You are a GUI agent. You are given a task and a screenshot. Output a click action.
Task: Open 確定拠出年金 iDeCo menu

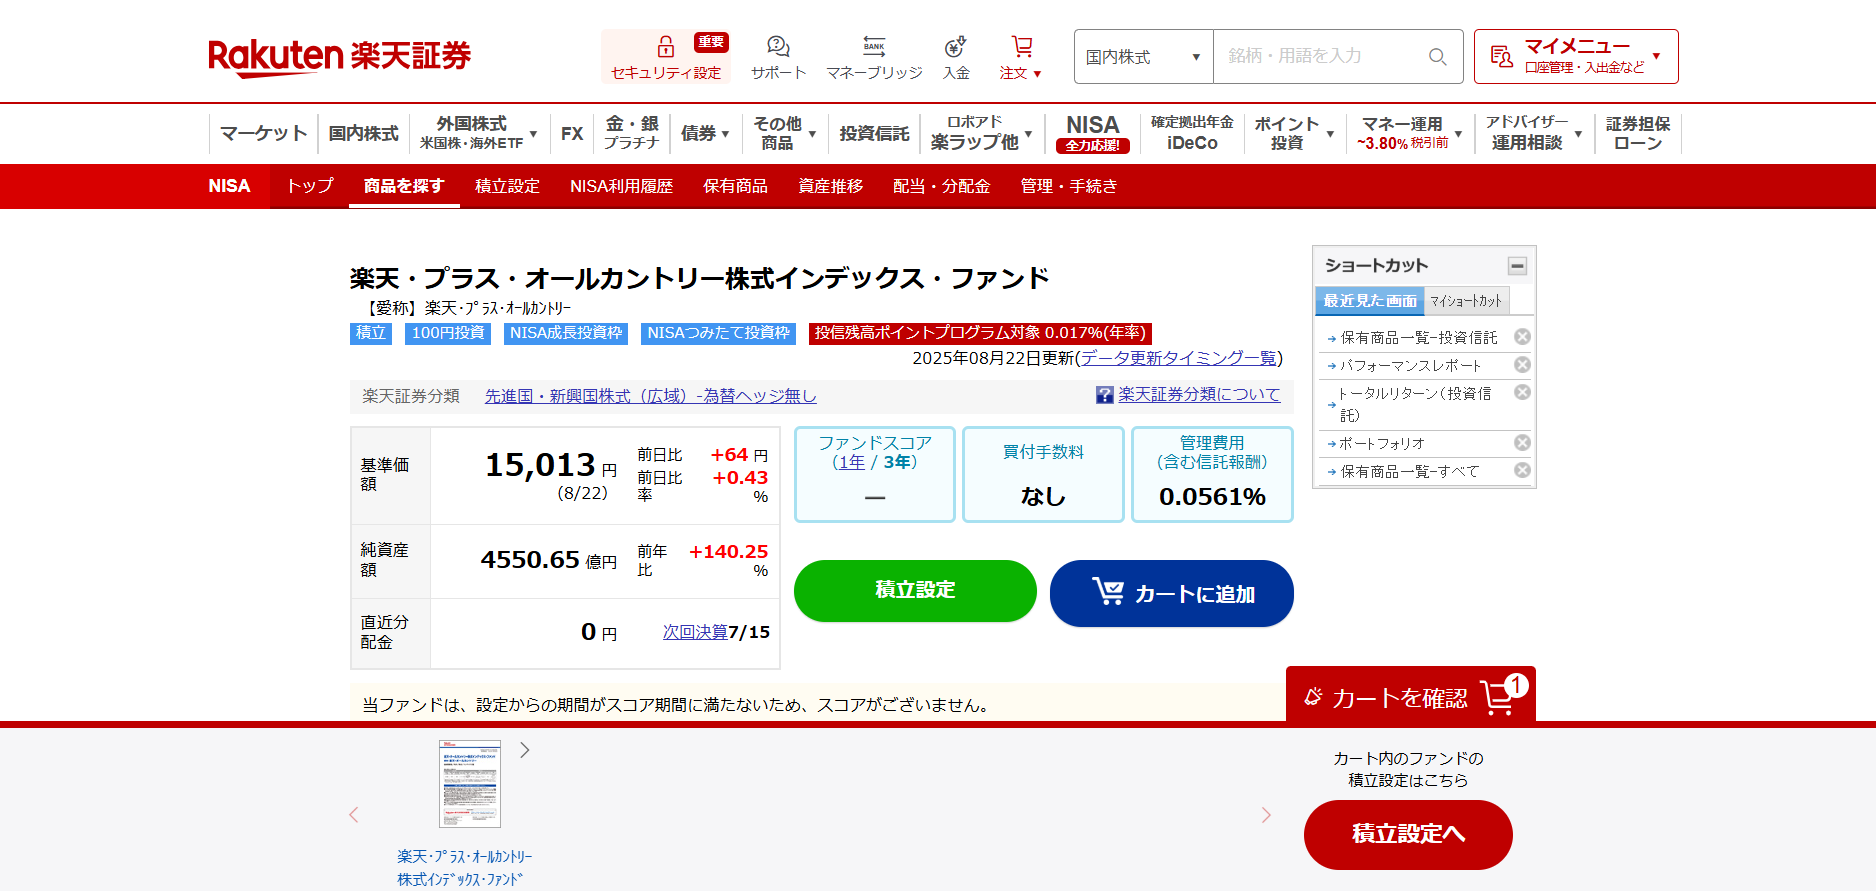pyautogui.click(x=1192, y=133)
